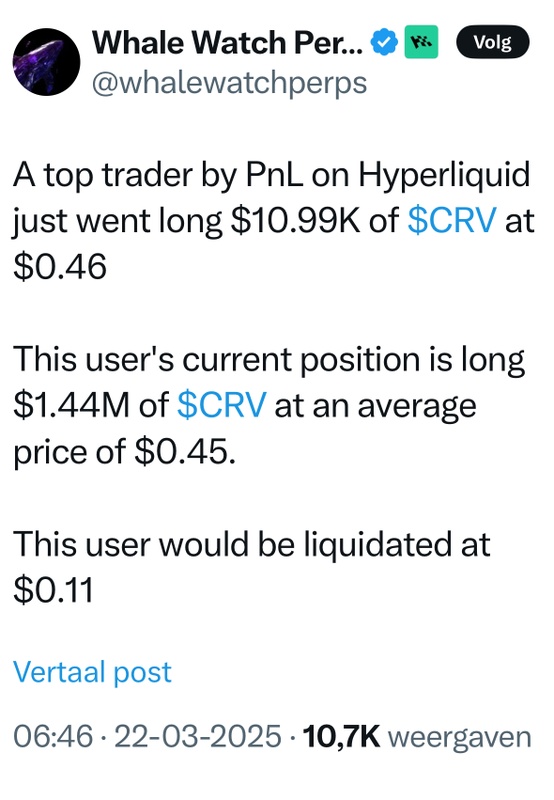This screenshot has height=800, width=554.
Task: Click the 06:46 timestamp
Action: [x=53, y=737]
